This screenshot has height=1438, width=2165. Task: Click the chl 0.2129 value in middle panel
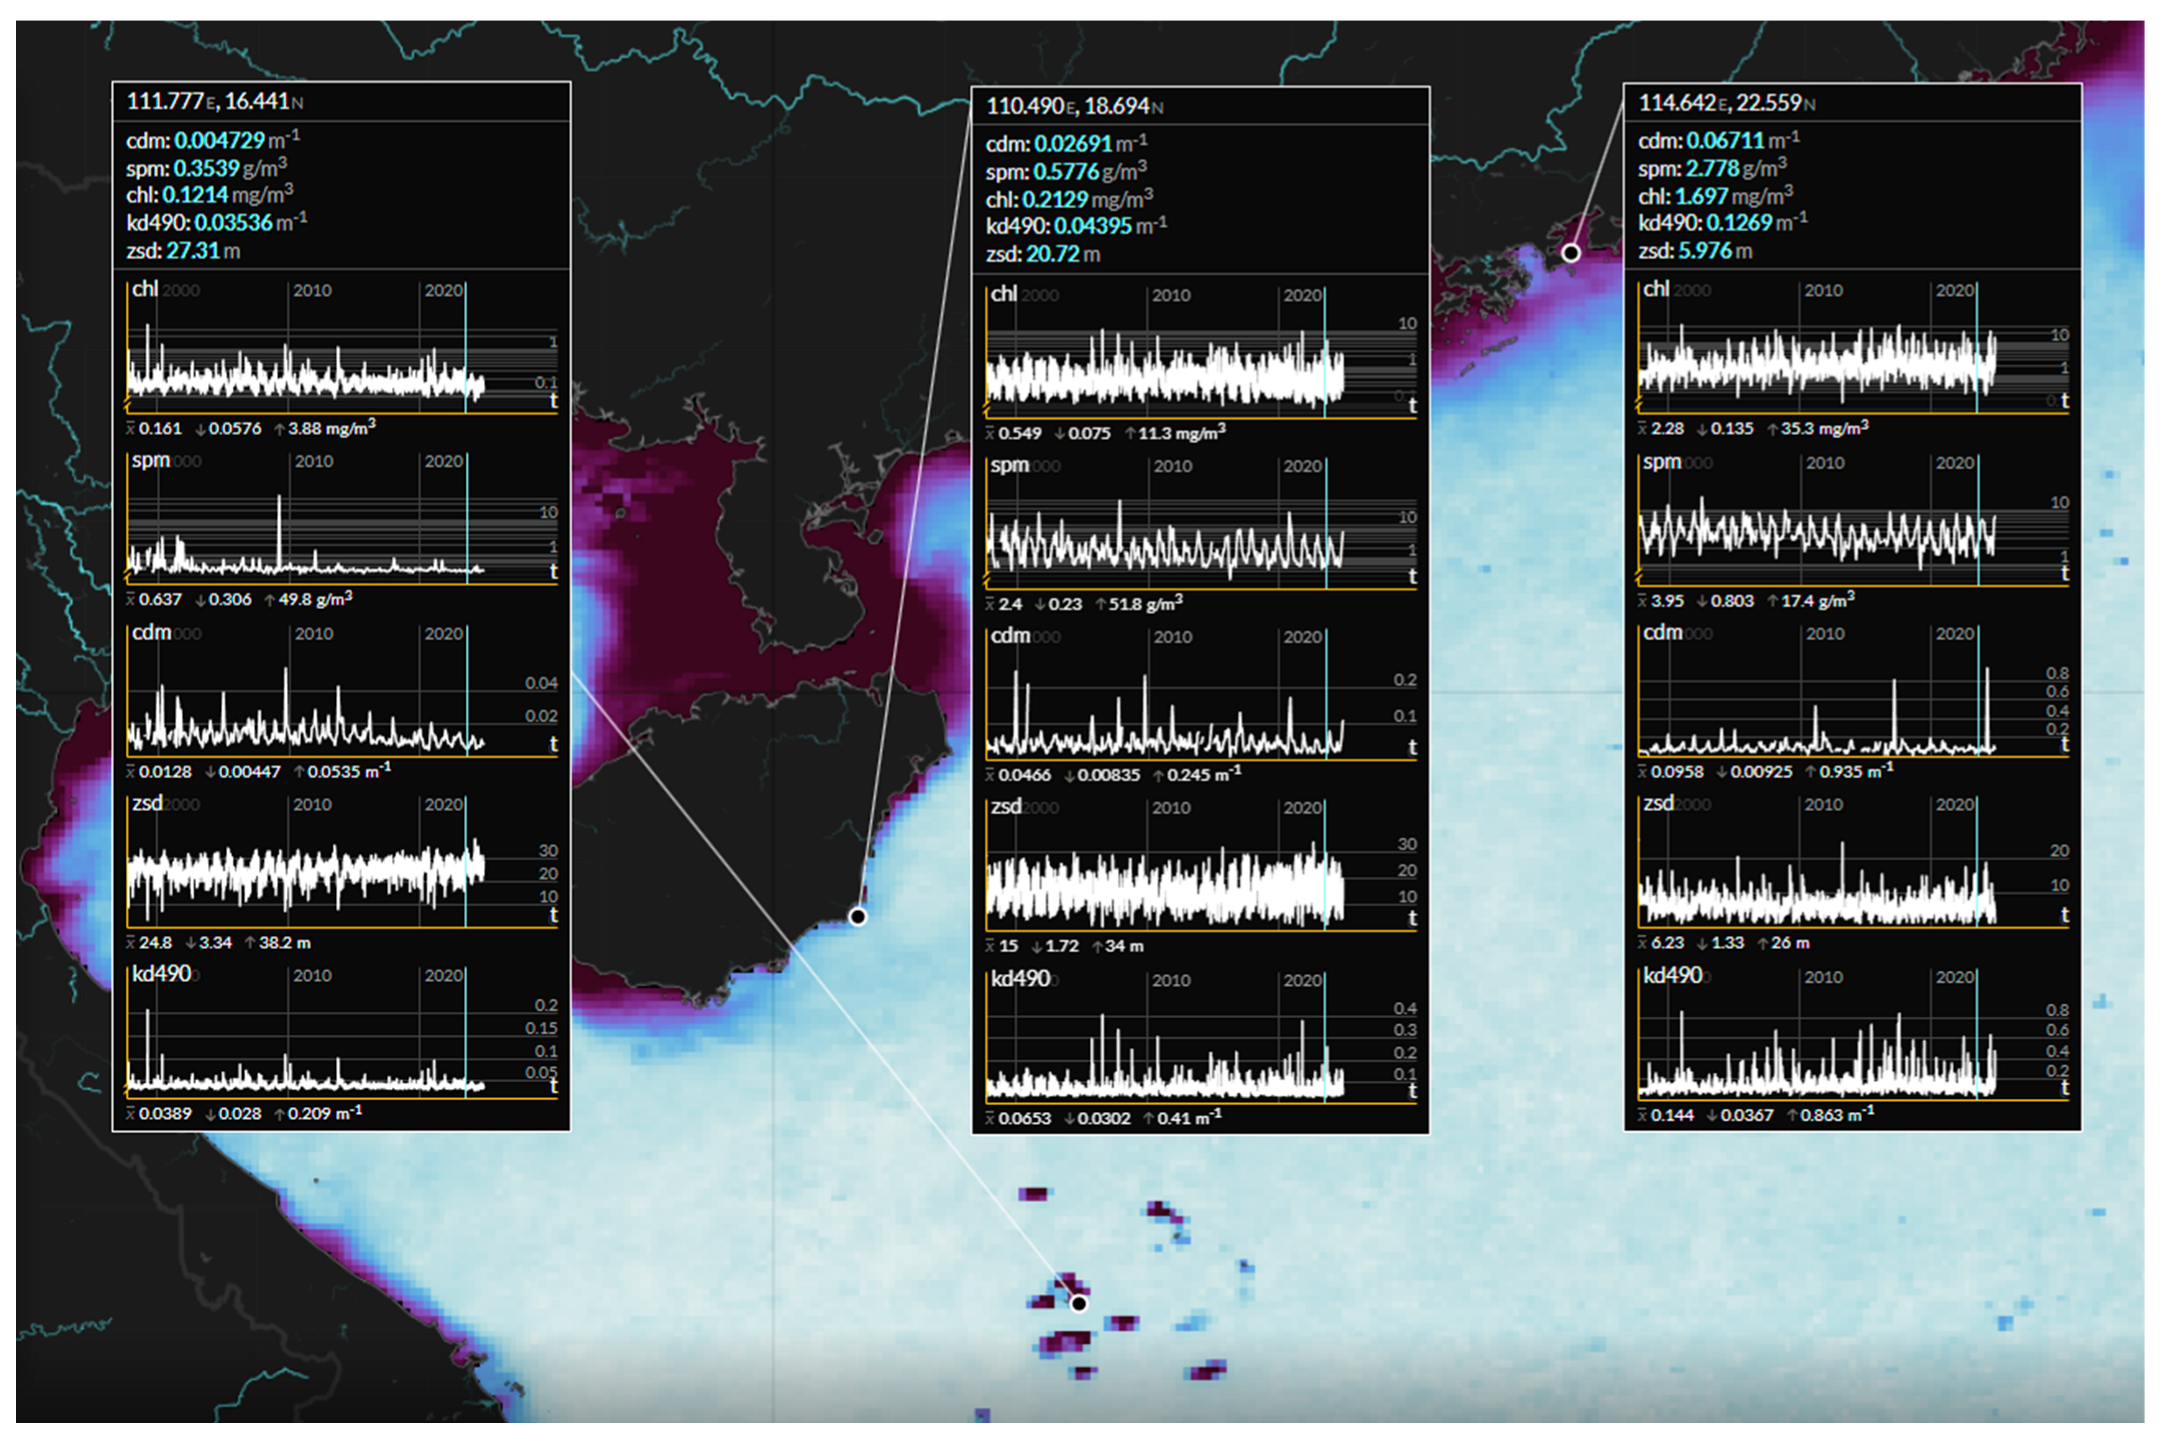[x=1054, y=199]
